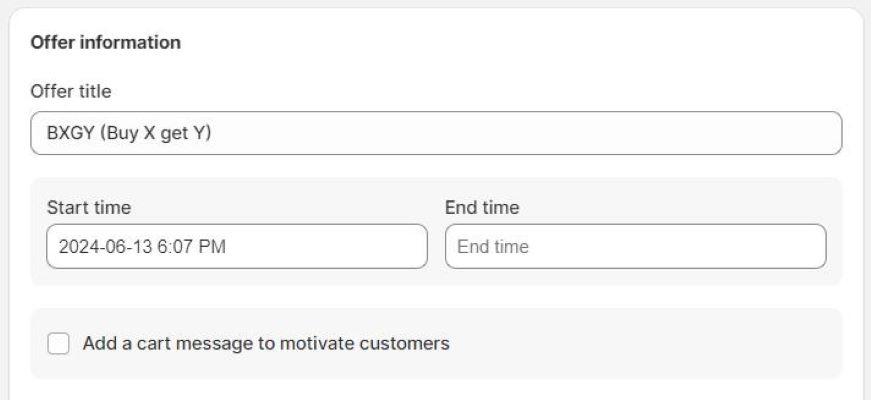
Task: Select the empty End time field
Action: coord(635,246)
